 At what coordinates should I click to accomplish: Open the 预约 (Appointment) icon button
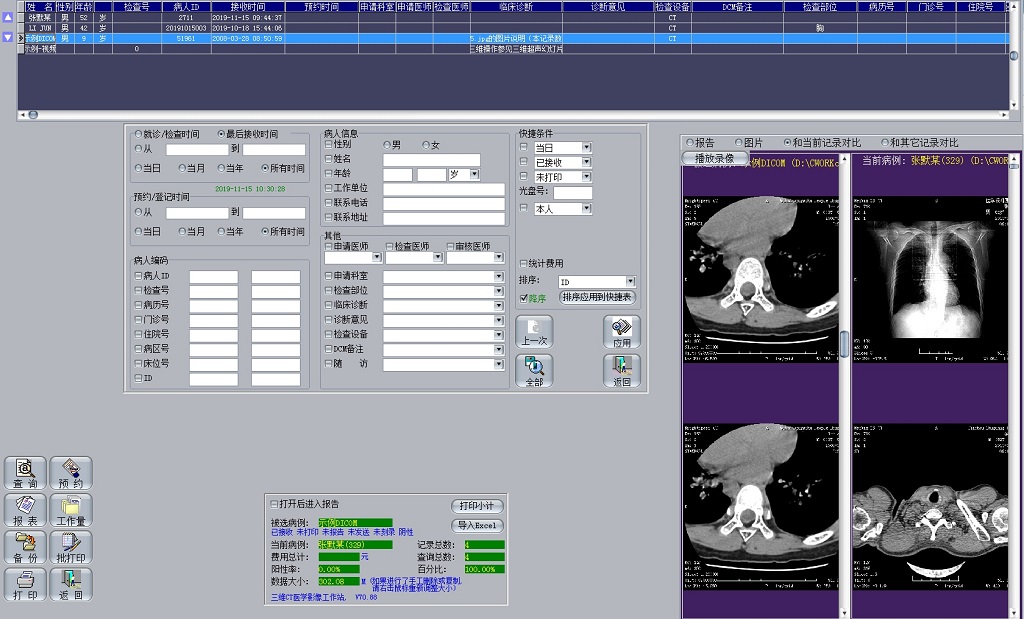[x=70, y=473]
